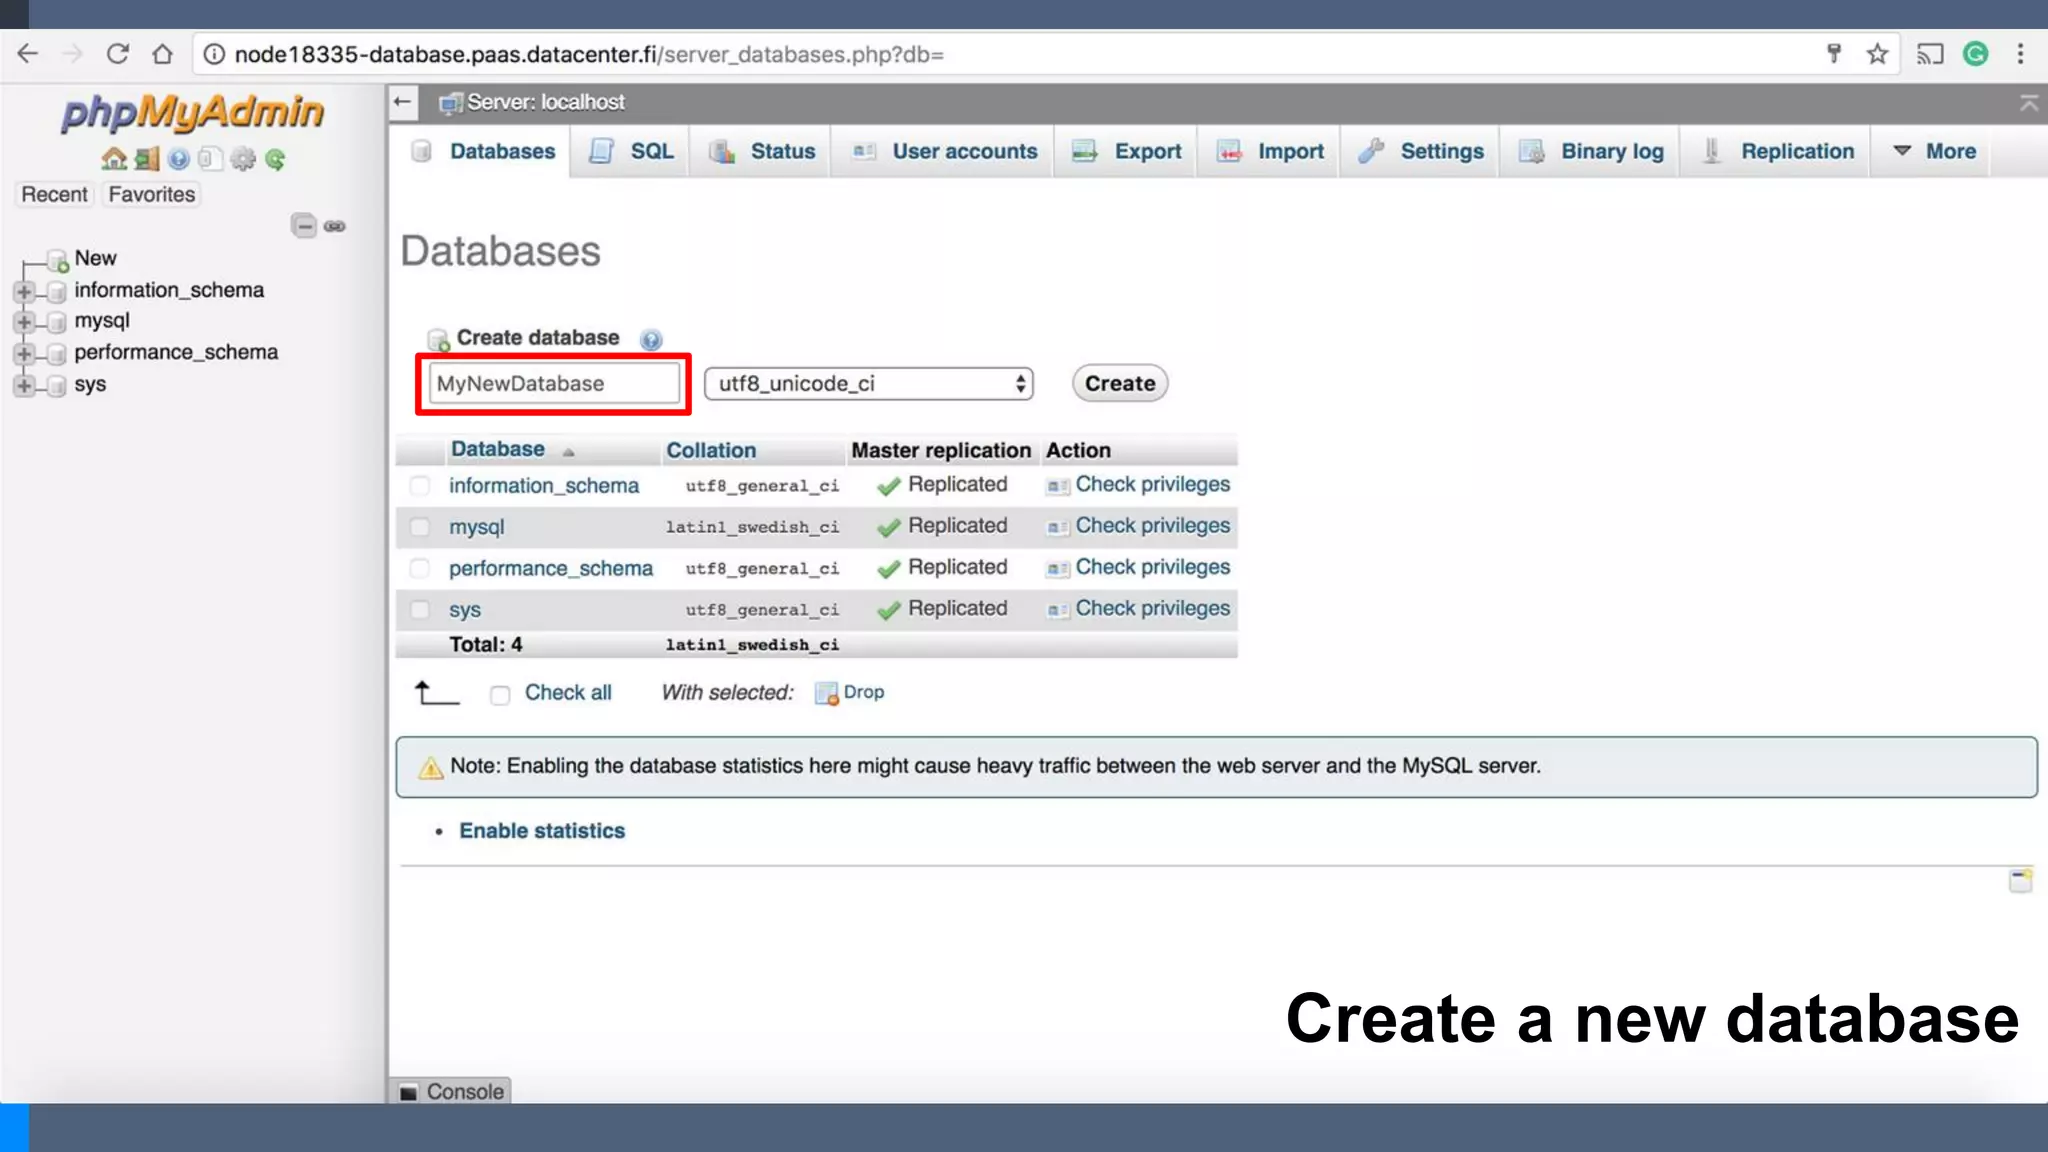Collapse all navigation tree items
This screenshot has width=2048, height=1152.
[x=304, y=226]
